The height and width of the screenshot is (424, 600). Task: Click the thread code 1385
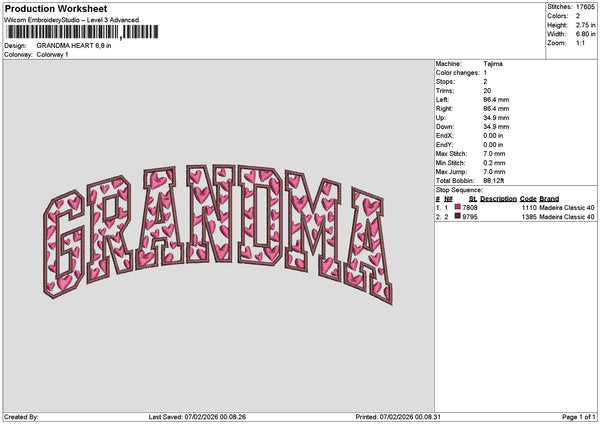[529, 217]
